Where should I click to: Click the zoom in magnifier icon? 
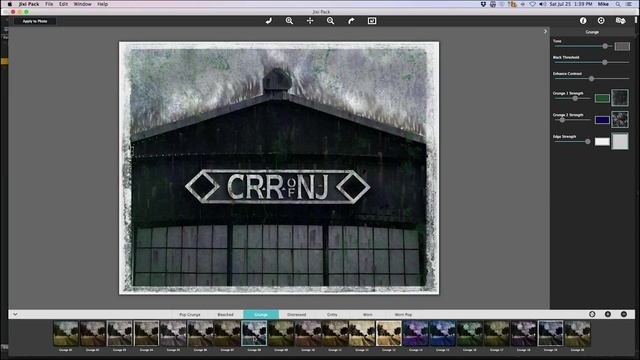(289, 21)
